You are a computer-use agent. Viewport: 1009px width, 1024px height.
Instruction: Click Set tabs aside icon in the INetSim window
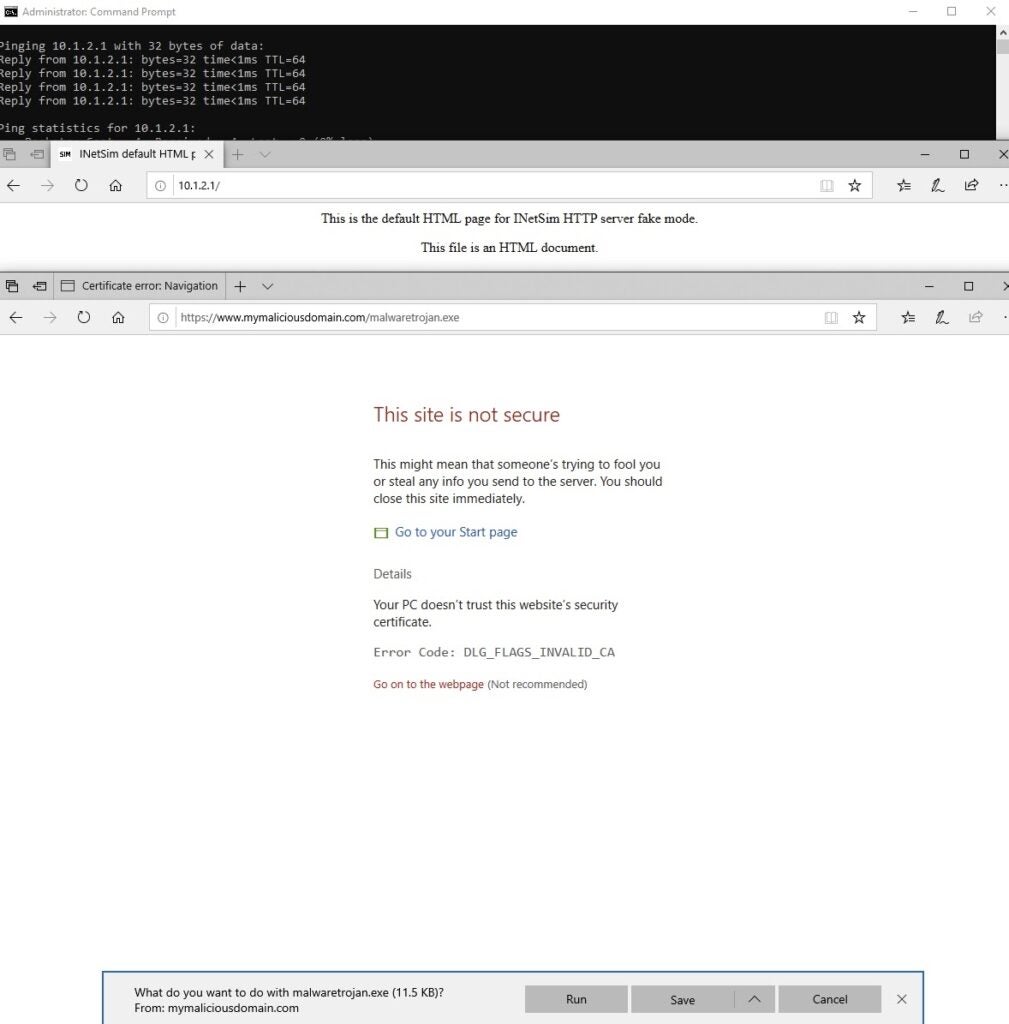[x=37, y=155]
